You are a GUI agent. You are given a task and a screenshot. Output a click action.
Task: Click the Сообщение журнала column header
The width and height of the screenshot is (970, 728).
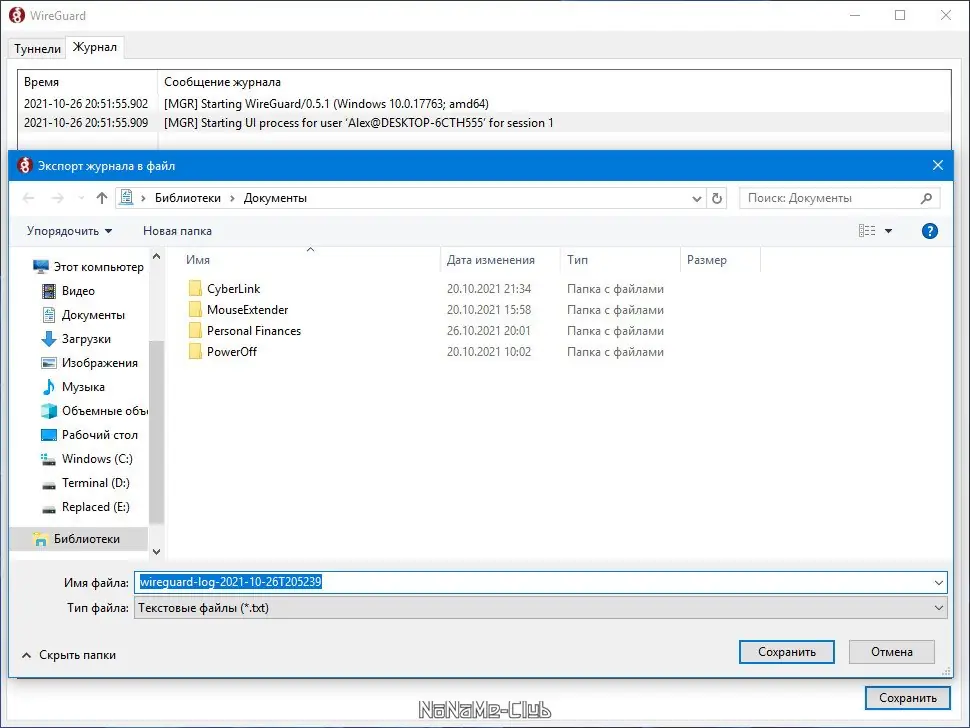pos(222,82)
